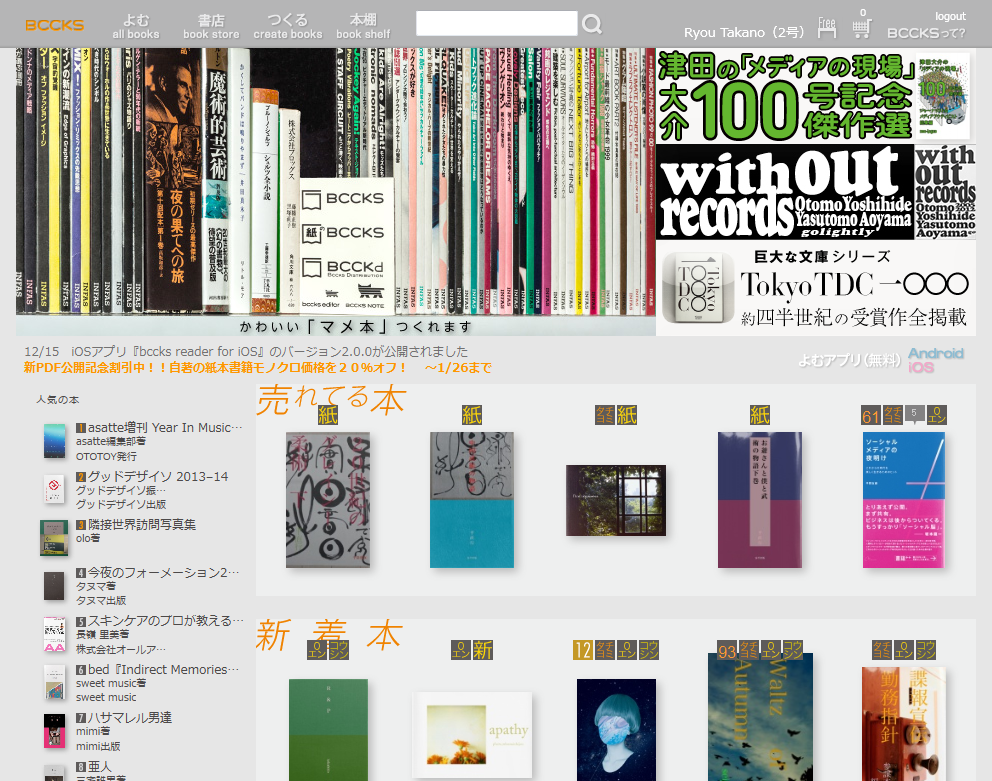Open the TokyoTDC 巨大な文庫シリーズ banner
This screenshot has width=992, height=781.
(x=815, y=288)
